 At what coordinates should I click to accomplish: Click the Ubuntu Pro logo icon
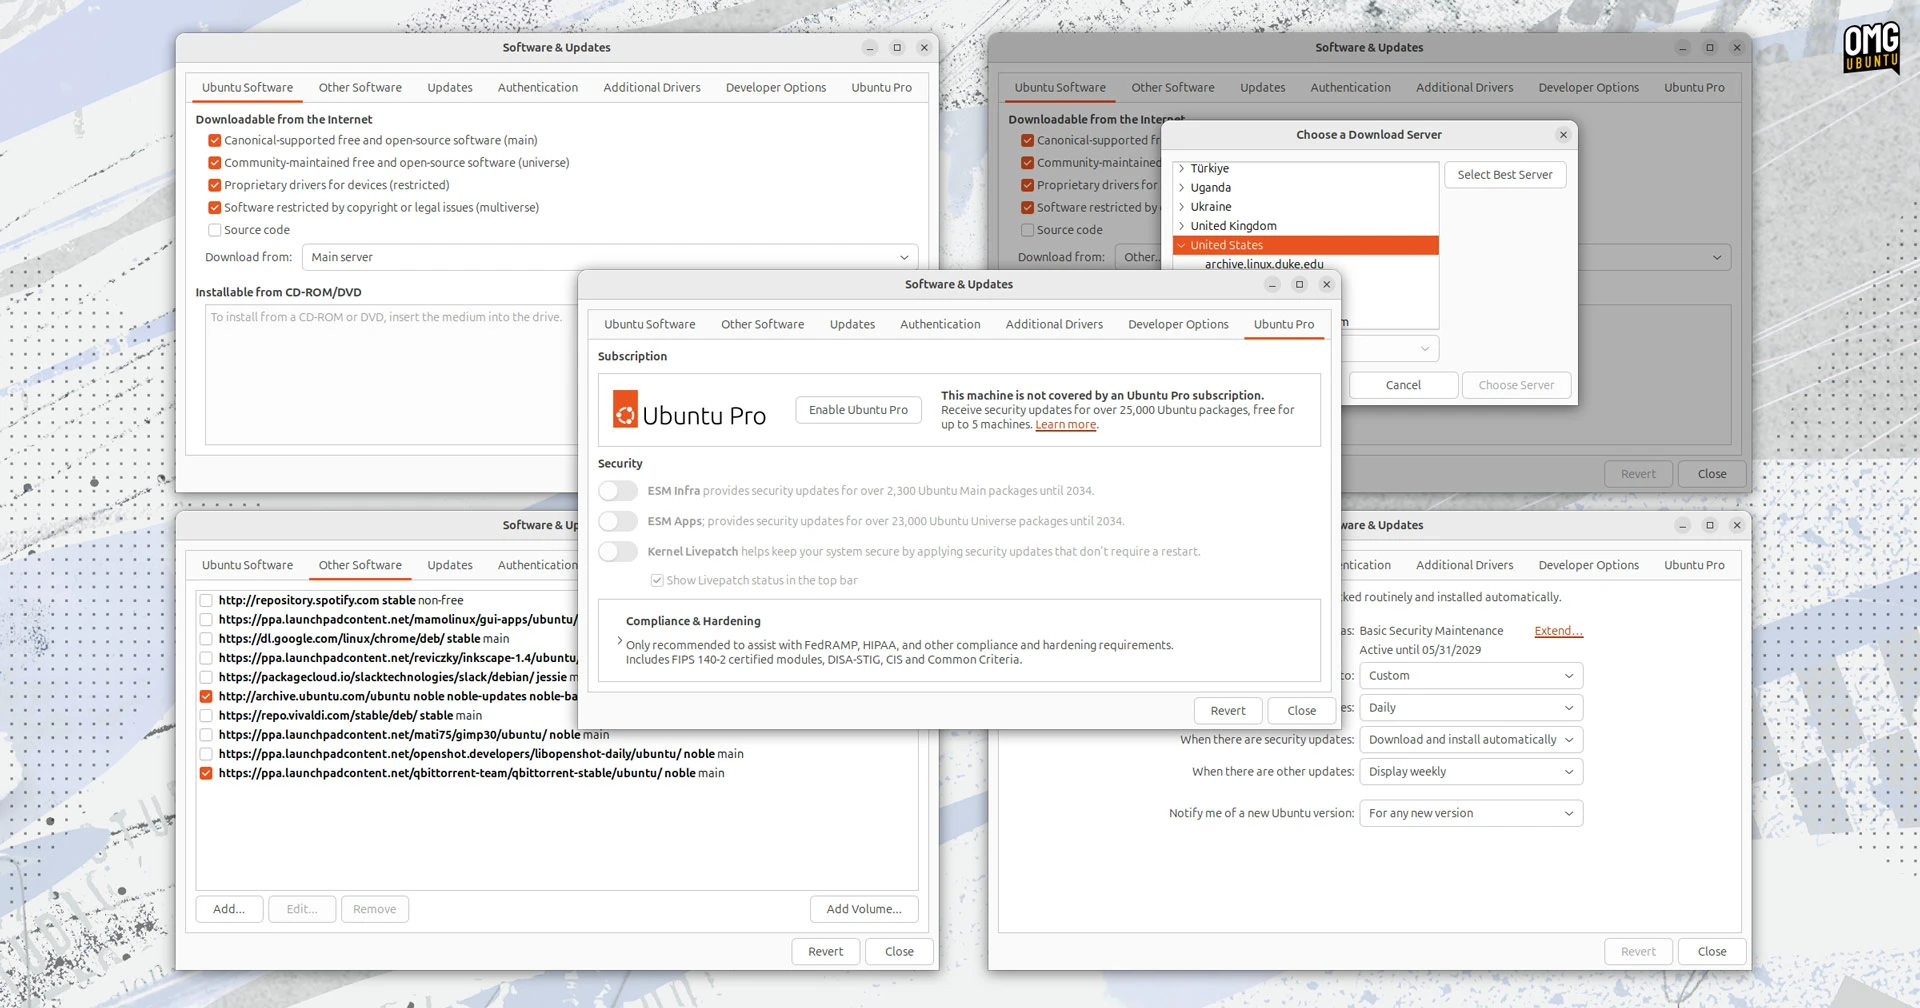pyautogui.click(x=625, y=410)
